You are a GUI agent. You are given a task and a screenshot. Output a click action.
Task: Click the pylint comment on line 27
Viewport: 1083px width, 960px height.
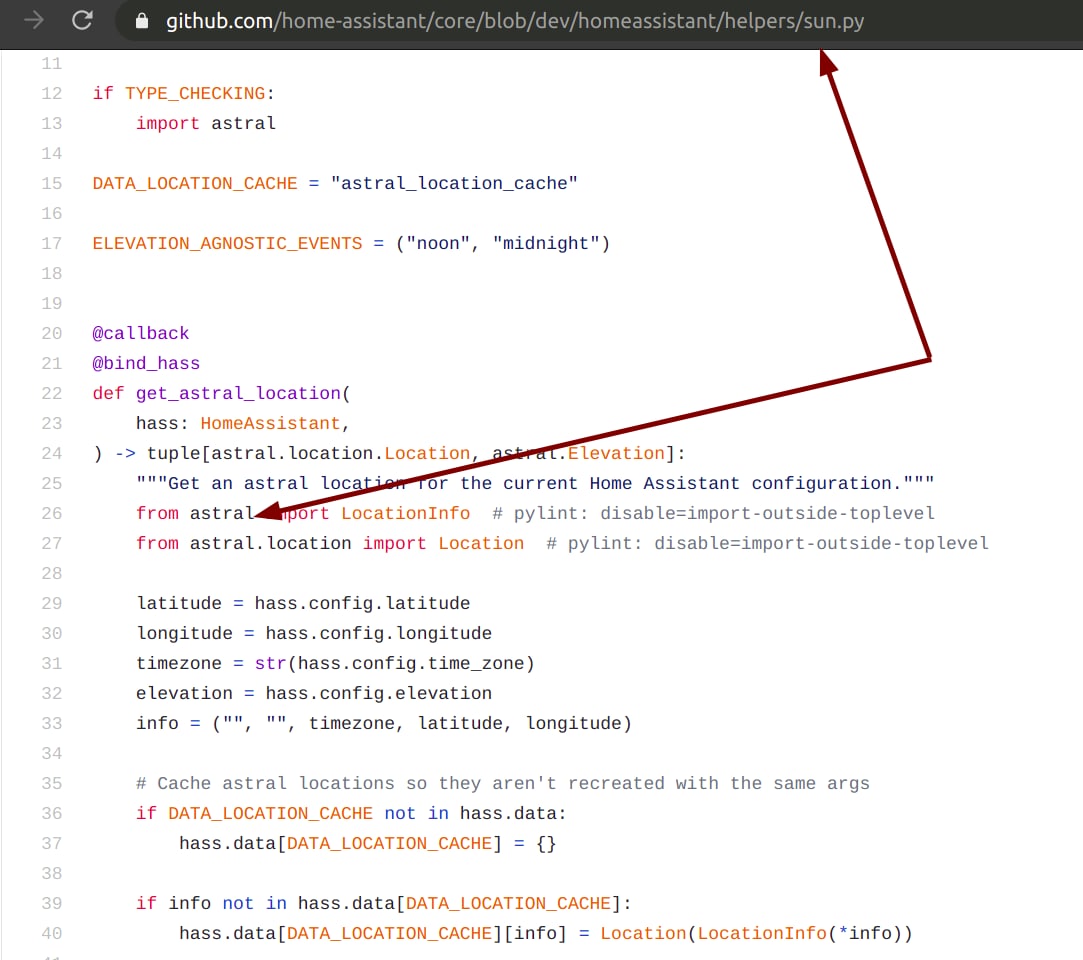767,544
